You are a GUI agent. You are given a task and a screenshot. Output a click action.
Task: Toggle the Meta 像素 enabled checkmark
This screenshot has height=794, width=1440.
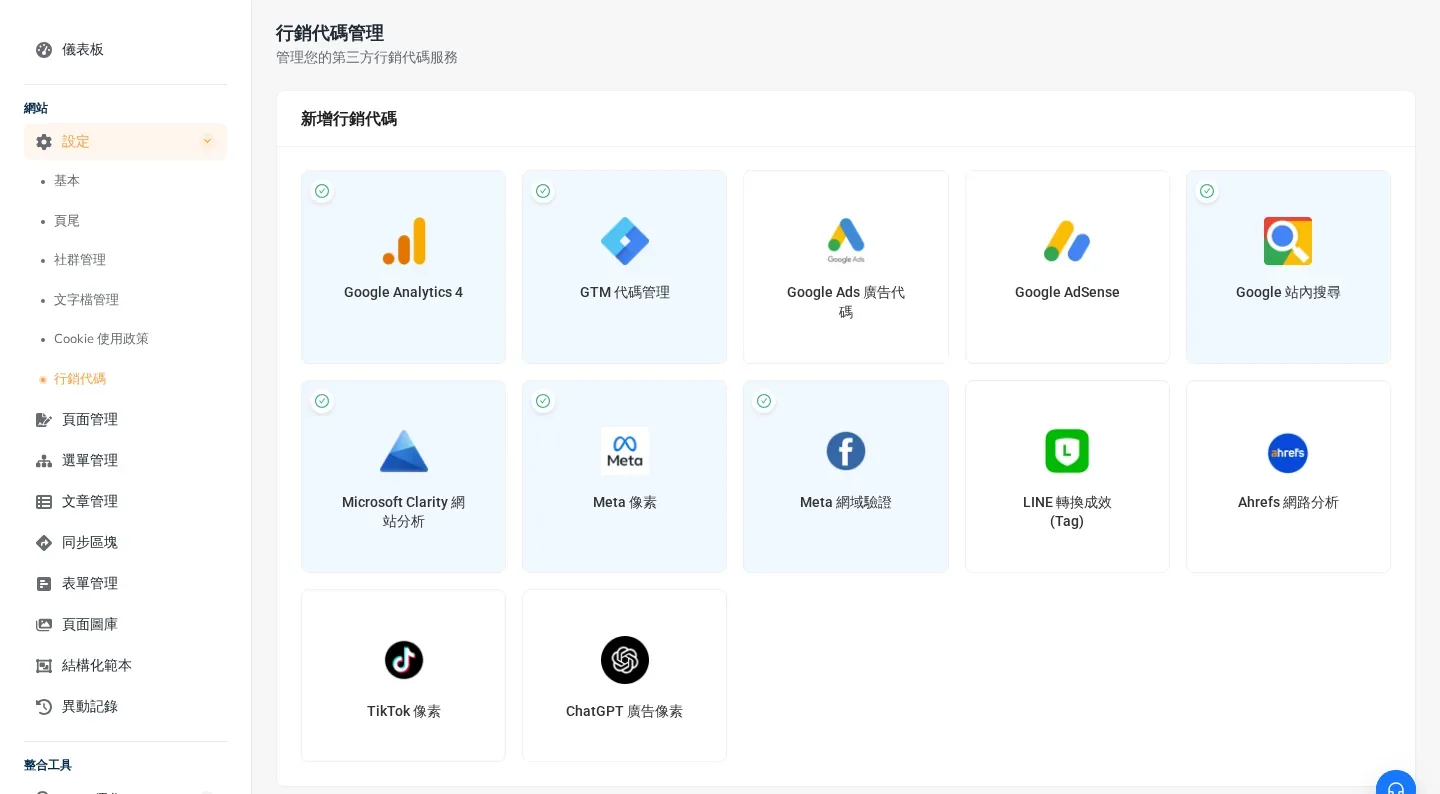pyautogui.click(x=543, y=401)
